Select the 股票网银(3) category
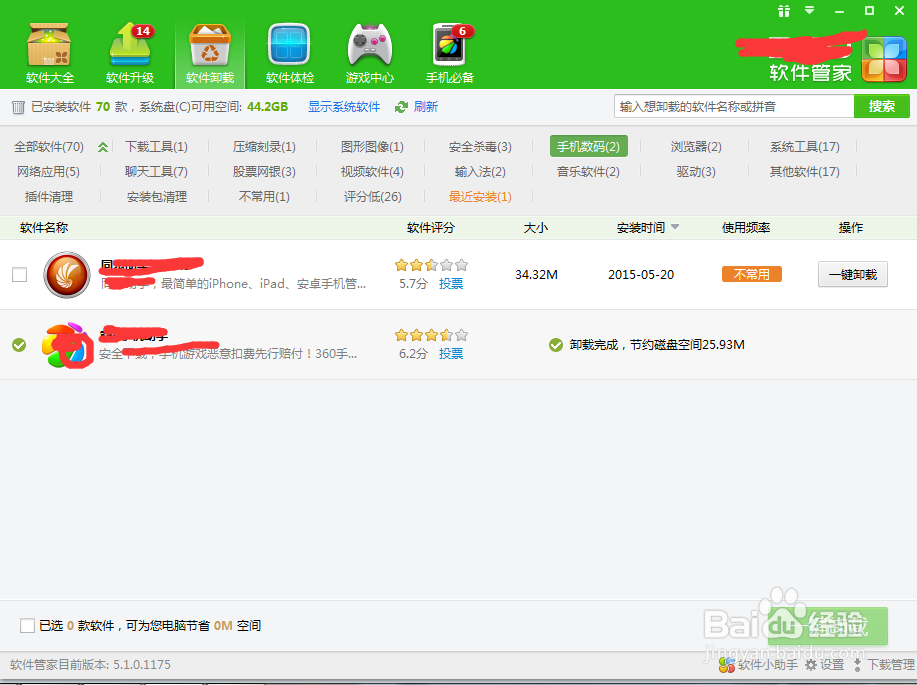Viewport: 917px width, 685px height. point(264,171)
